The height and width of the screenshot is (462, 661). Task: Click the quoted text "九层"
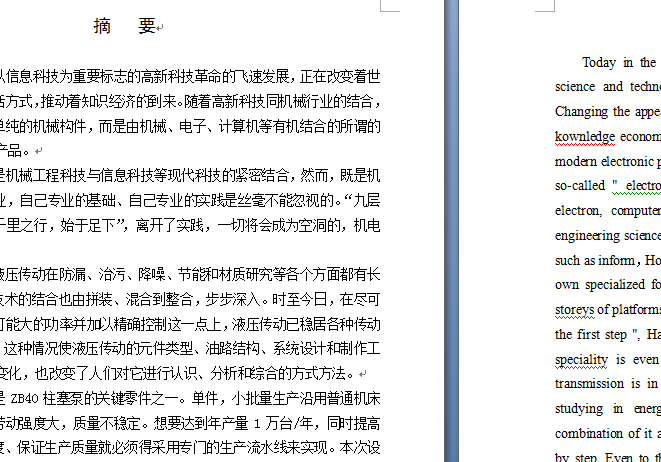(367, 200)
